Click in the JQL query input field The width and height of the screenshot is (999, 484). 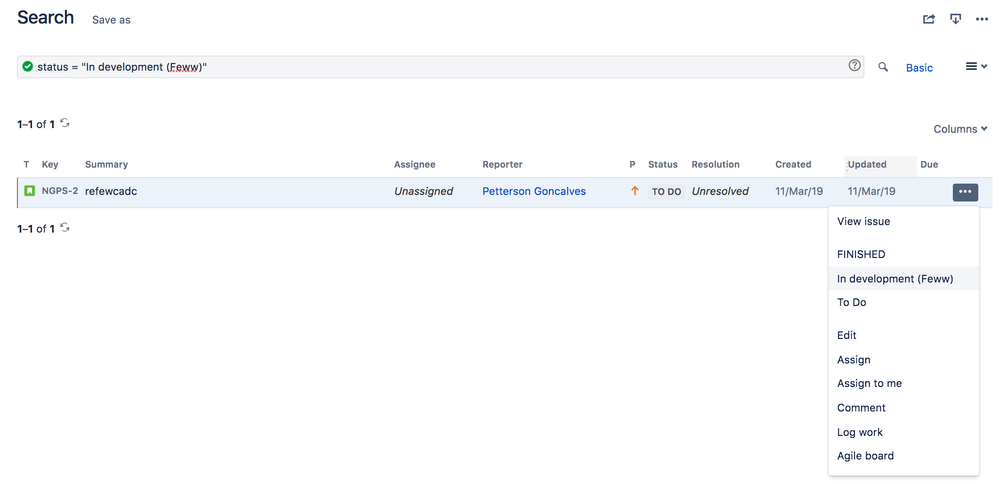tap(440, 67)
